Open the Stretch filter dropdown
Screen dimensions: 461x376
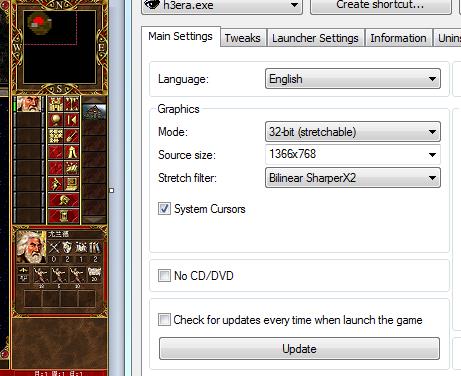tap(353, 178)
